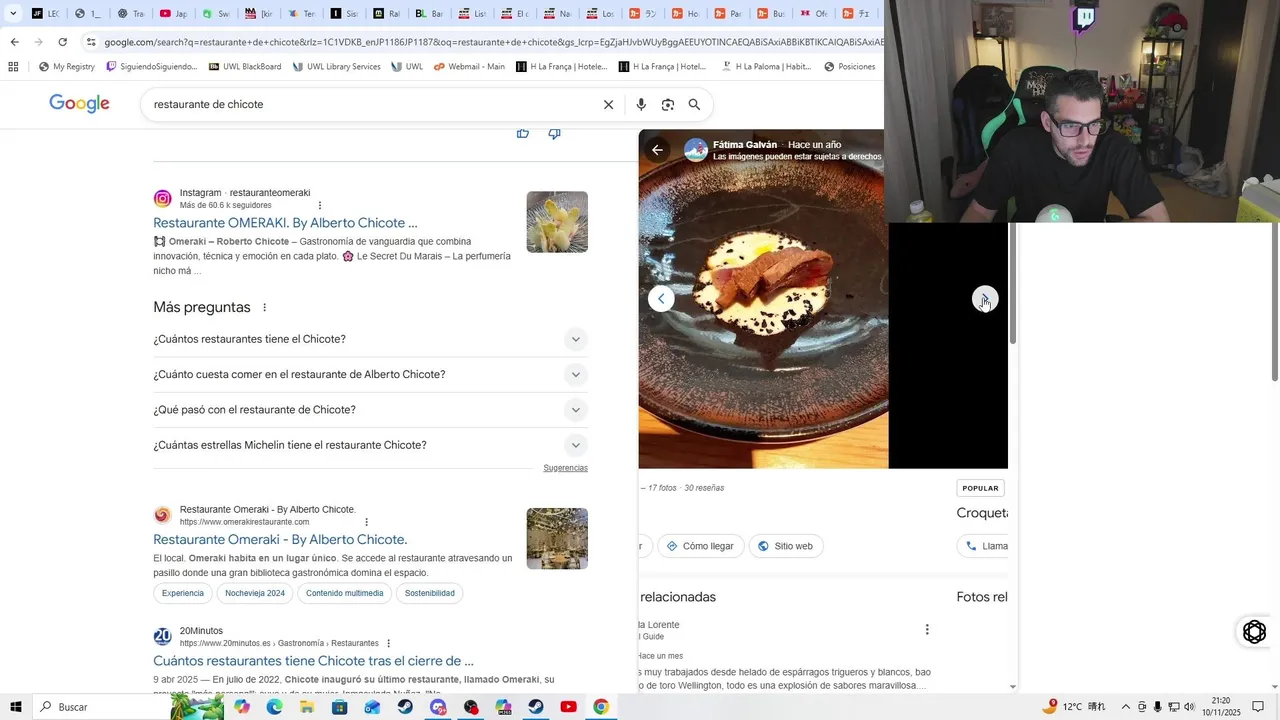Viewport: 1280px width, 720px height.
Task: Click the address bar URL
Action: [x=493, y=42]
